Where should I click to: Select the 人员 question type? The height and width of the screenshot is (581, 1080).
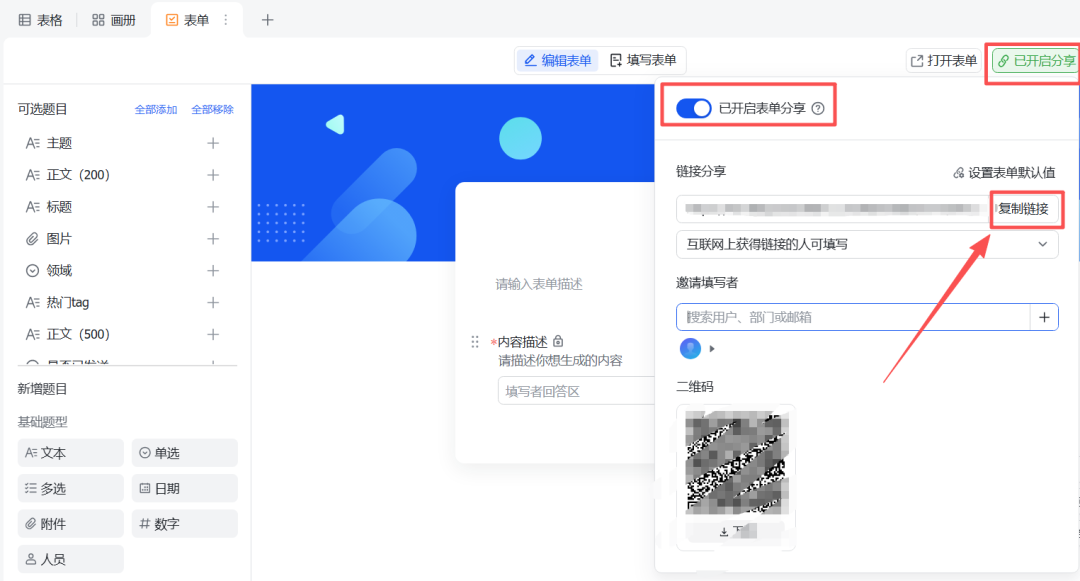pyautogui.click(x=70, y=558)
